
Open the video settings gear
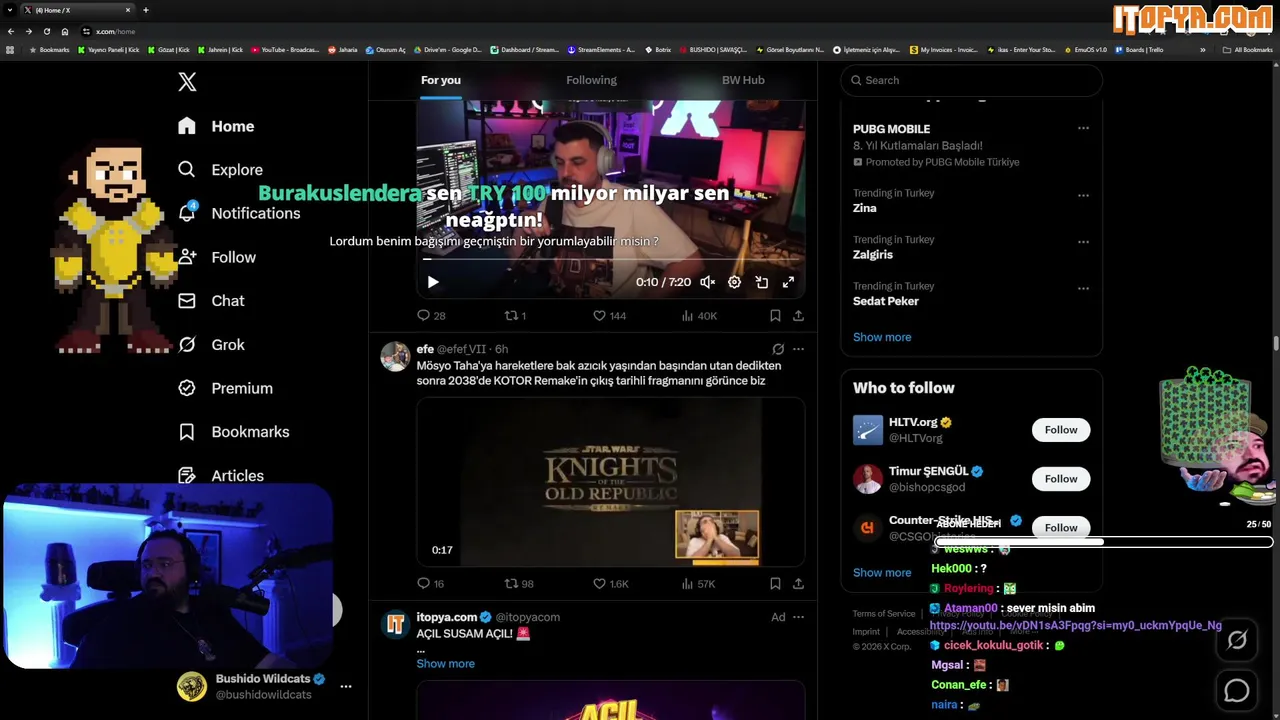pos(734,282)
